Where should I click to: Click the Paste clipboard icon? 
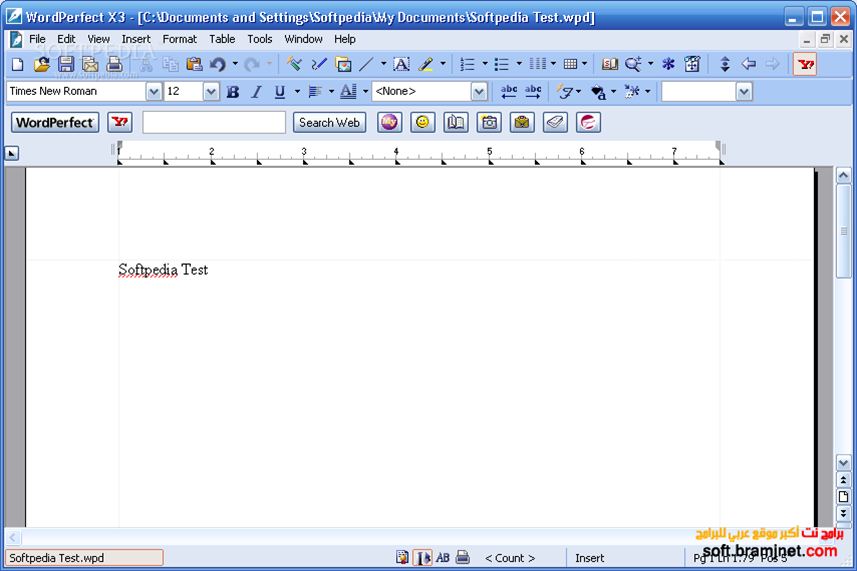click(194, 64)
